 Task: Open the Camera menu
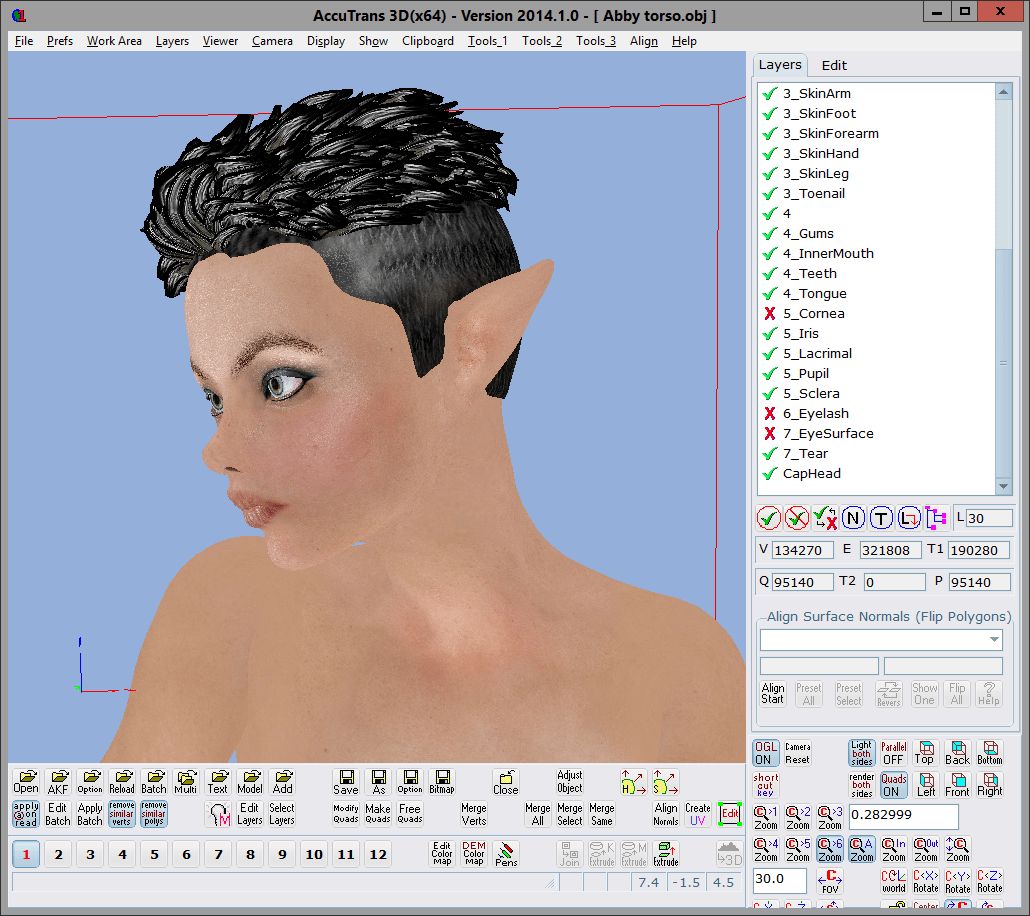click(x=272, y=41)
